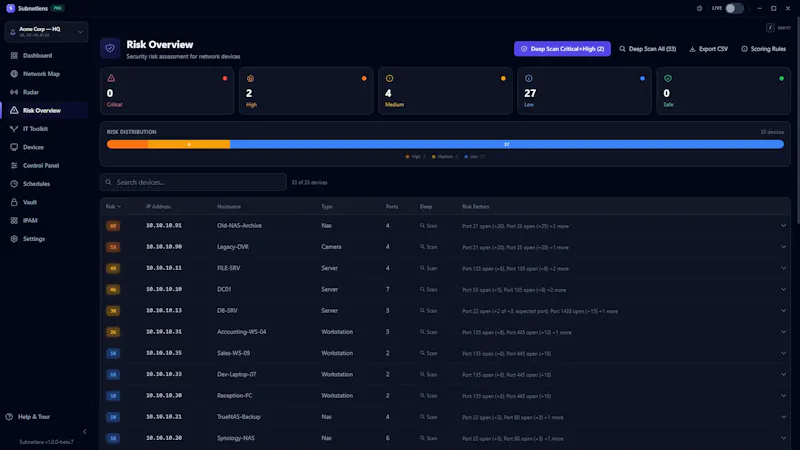The width and height of the screenshot is (800, 450).
Task: Toggle the LIVE switch
Action: 734,8
